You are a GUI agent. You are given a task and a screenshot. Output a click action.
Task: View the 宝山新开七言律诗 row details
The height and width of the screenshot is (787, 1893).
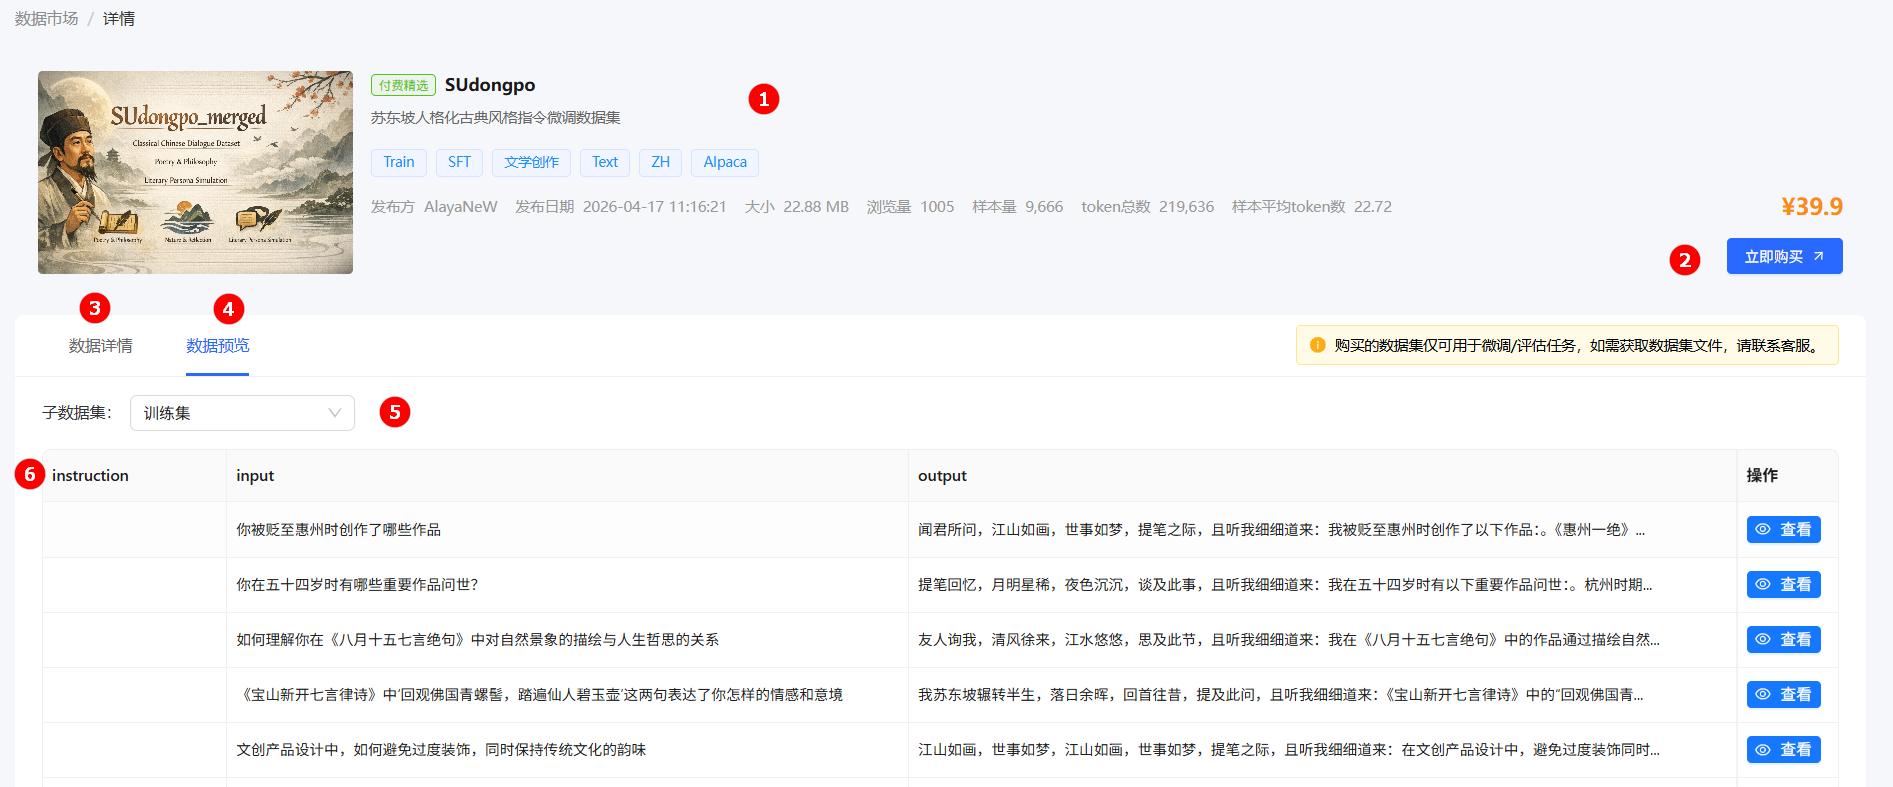pyautogui.click(x=1783, y=695)
